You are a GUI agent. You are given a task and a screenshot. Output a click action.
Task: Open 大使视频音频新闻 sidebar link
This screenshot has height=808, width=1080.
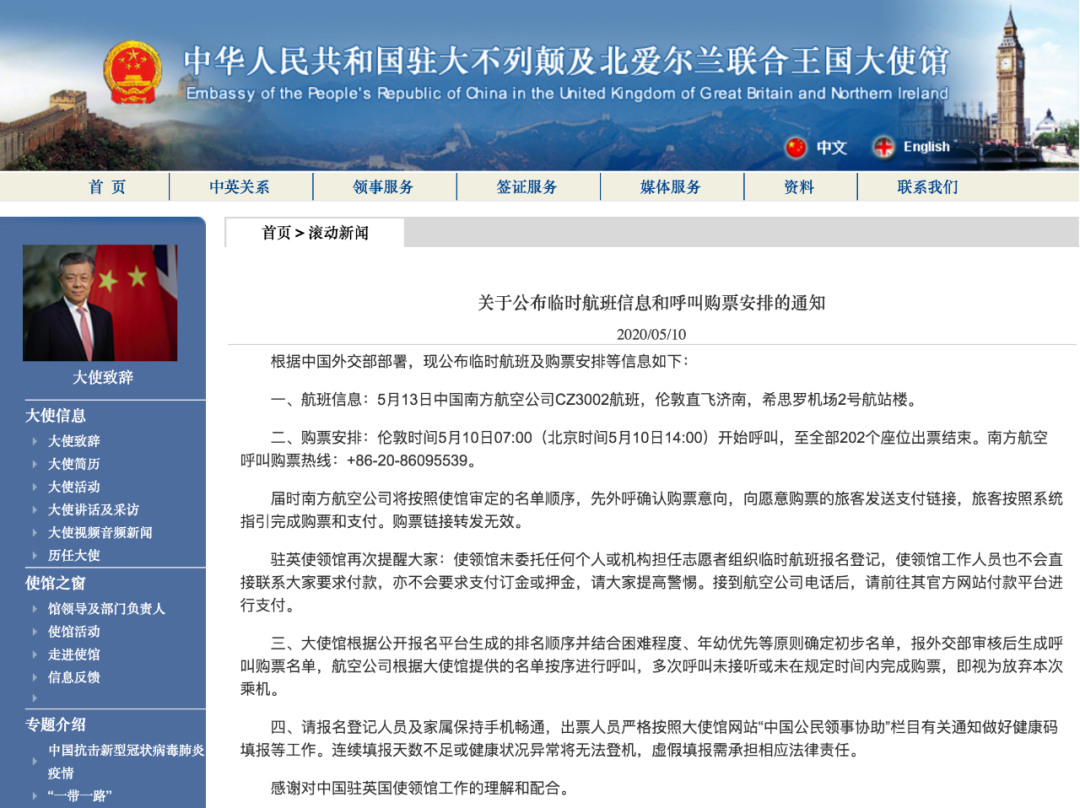pos(100,532)
